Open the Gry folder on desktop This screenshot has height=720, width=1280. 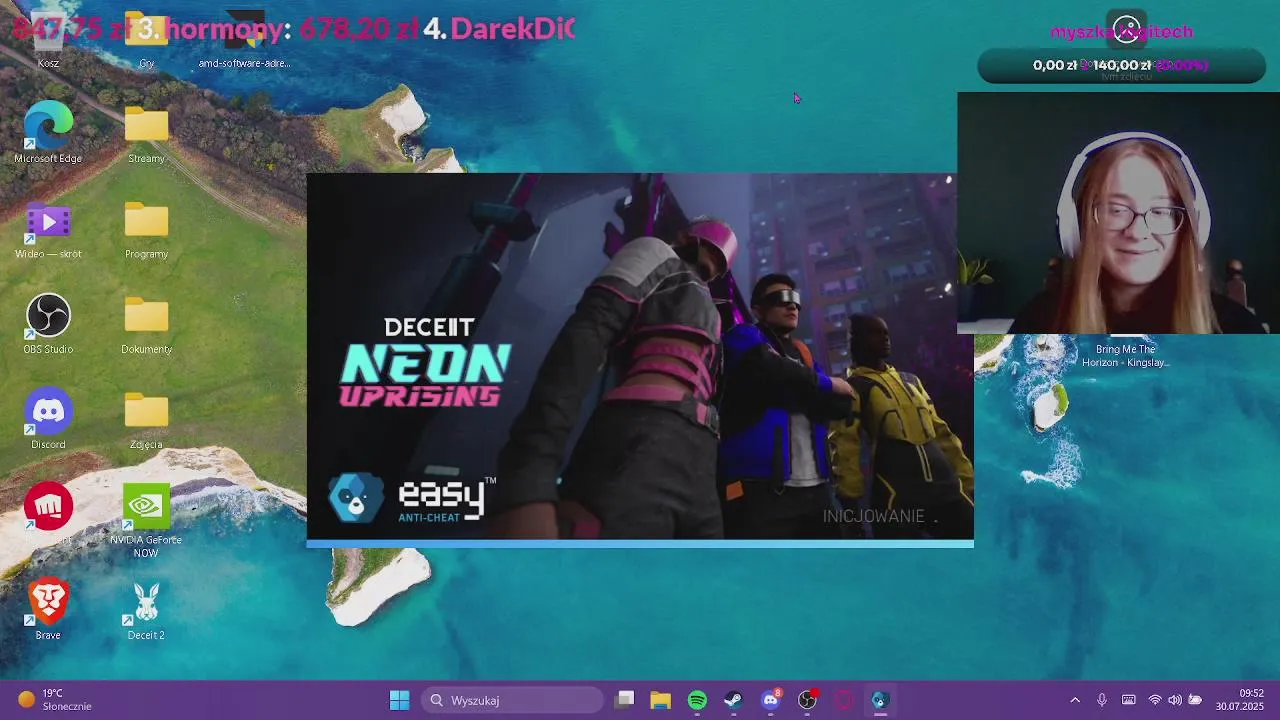[x=146, y=38]
